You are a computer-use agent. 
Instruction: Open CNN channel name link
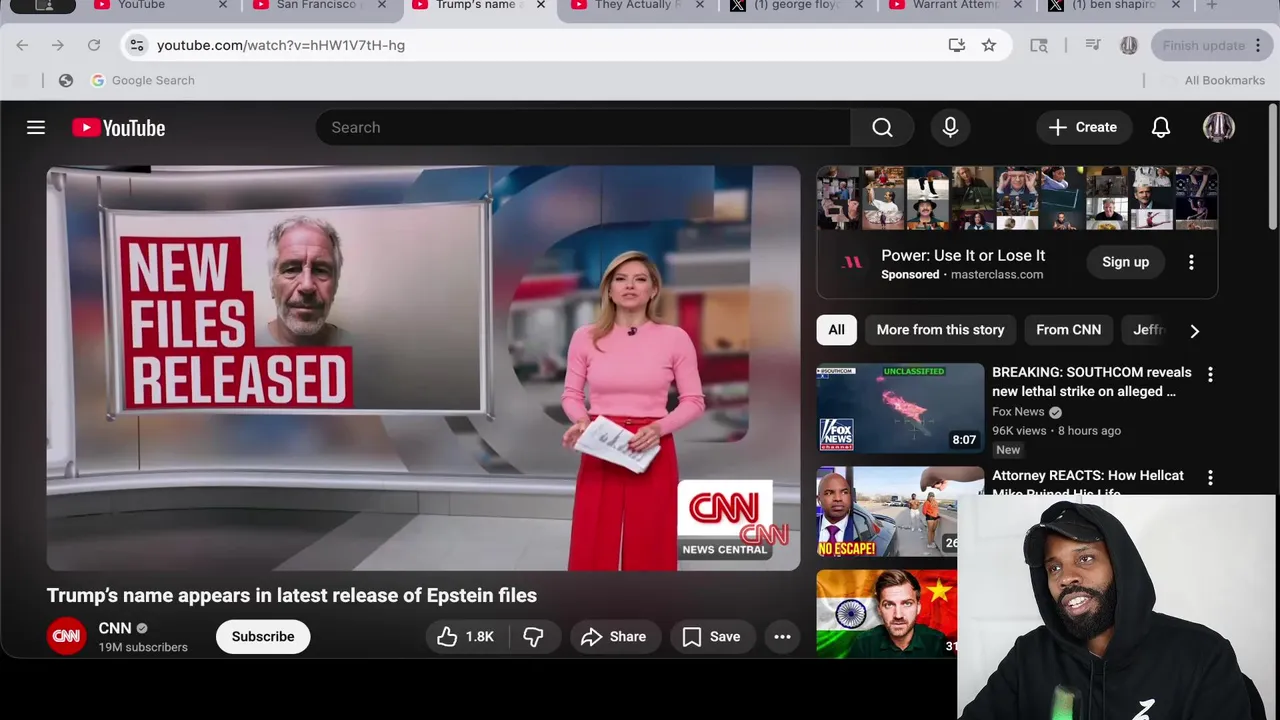click(115, 628)
